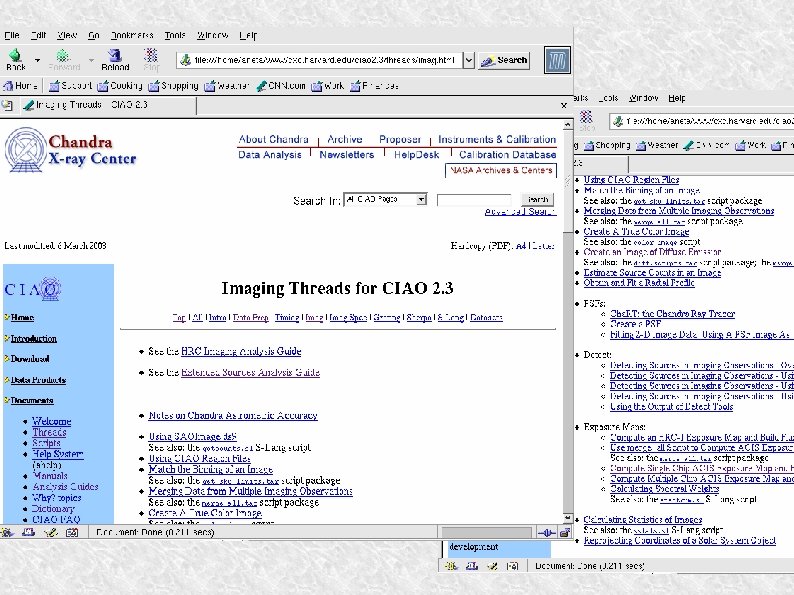
Task: Open the Edit menu
Action: click(x=38, y=35)
